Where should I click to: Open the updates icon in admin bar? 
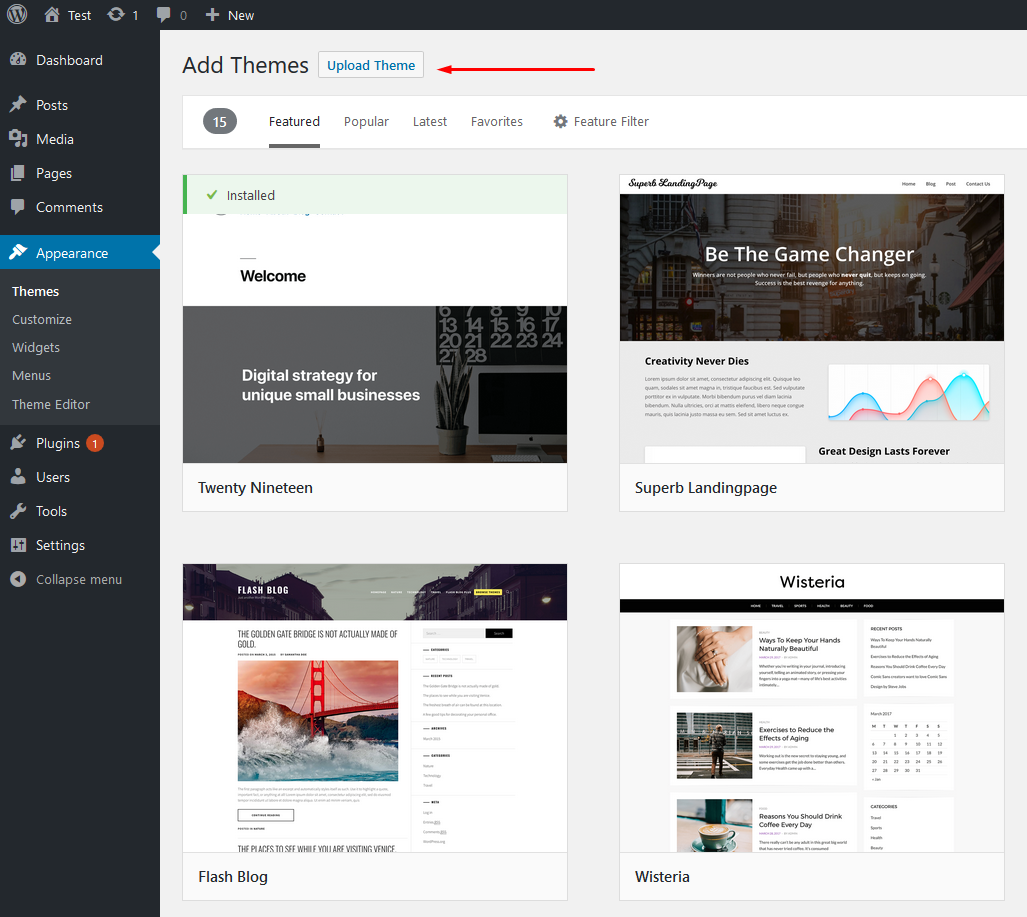[x=116, y=15]
